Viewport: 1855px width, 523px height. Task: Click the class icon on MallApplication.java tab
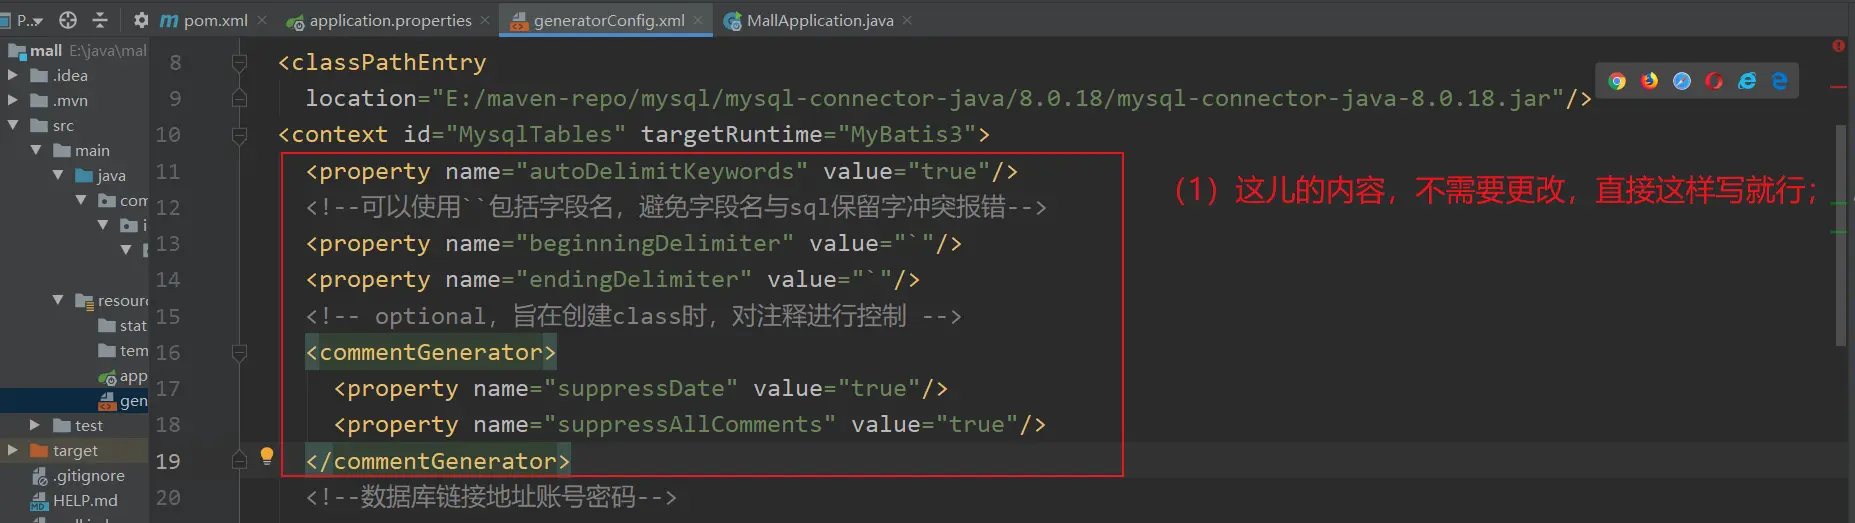[733, 21]
